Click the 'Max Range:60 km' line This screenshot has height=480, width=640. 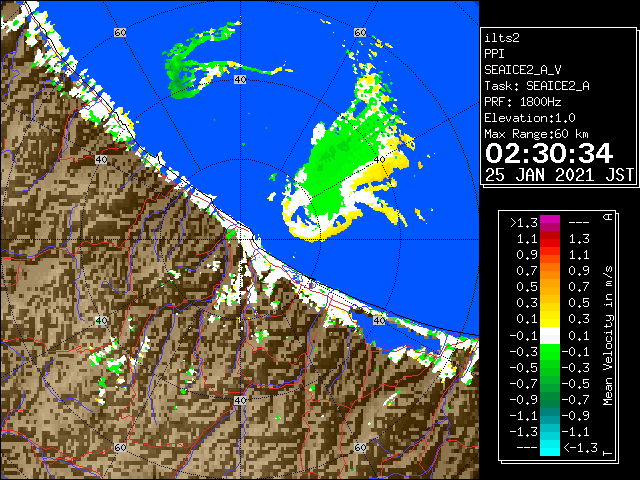[537, 134]
